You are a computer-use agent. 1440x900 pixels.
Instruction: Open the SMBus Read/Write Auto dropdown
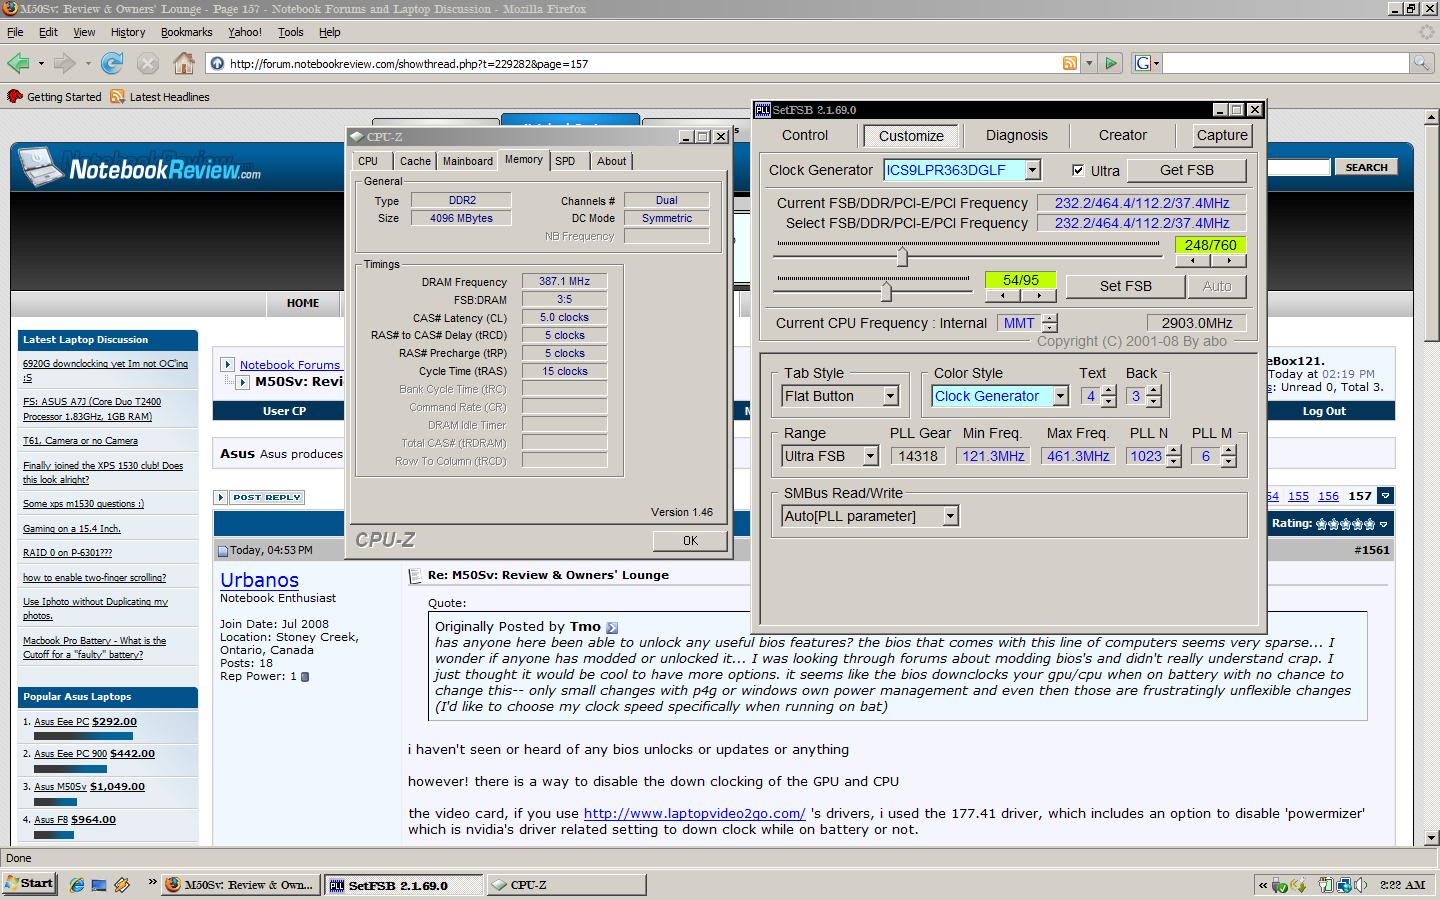[x=950, y=516]
